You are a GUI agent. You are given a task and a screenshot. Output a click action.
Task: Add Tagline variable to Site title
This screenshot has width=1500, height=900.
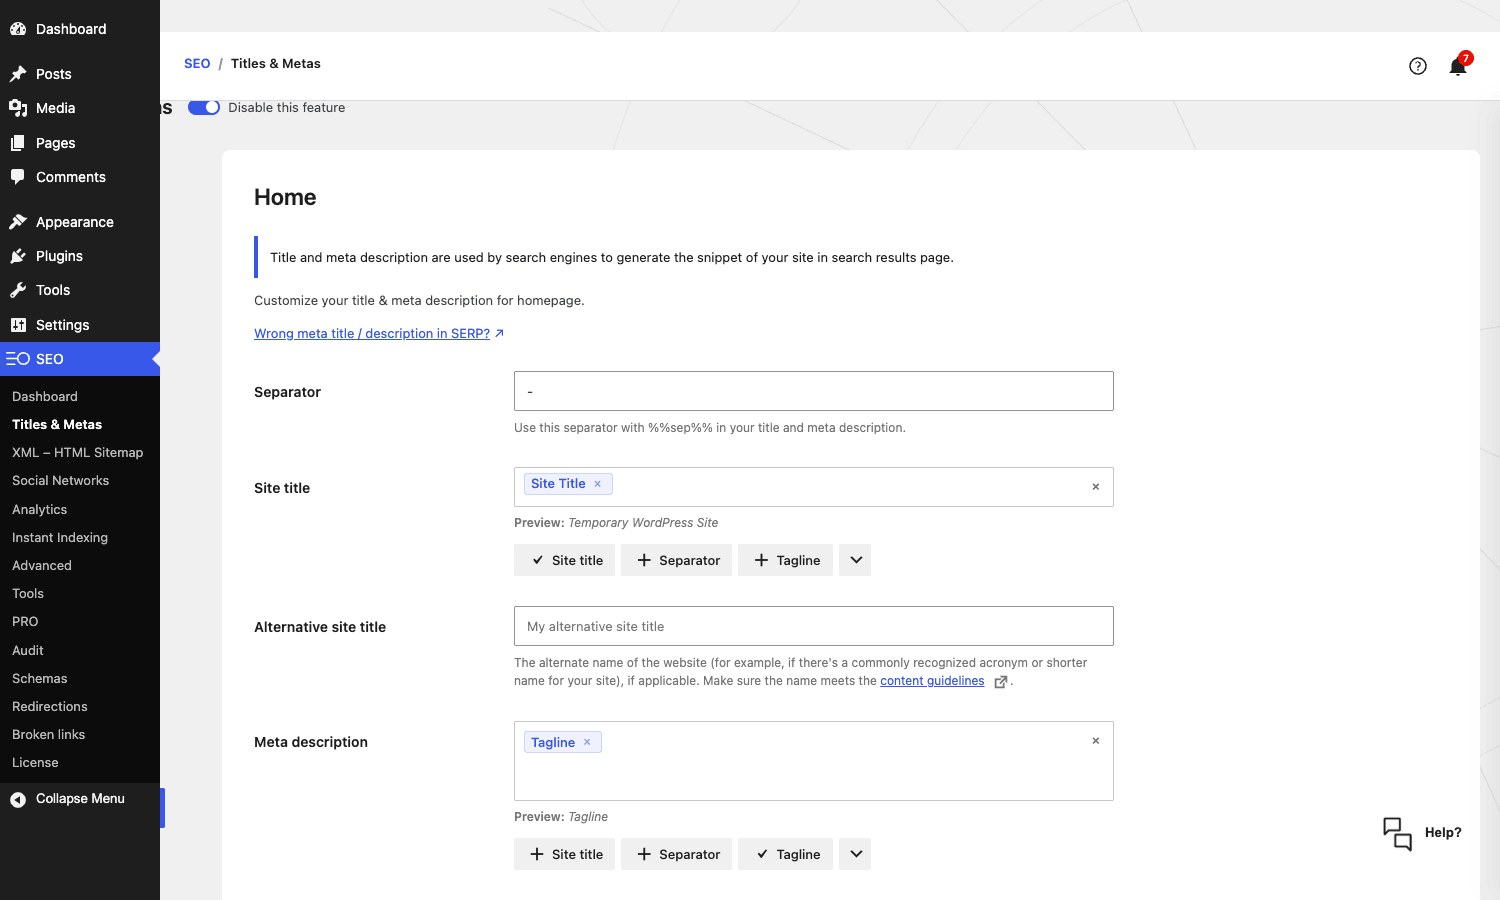point(786,560)
